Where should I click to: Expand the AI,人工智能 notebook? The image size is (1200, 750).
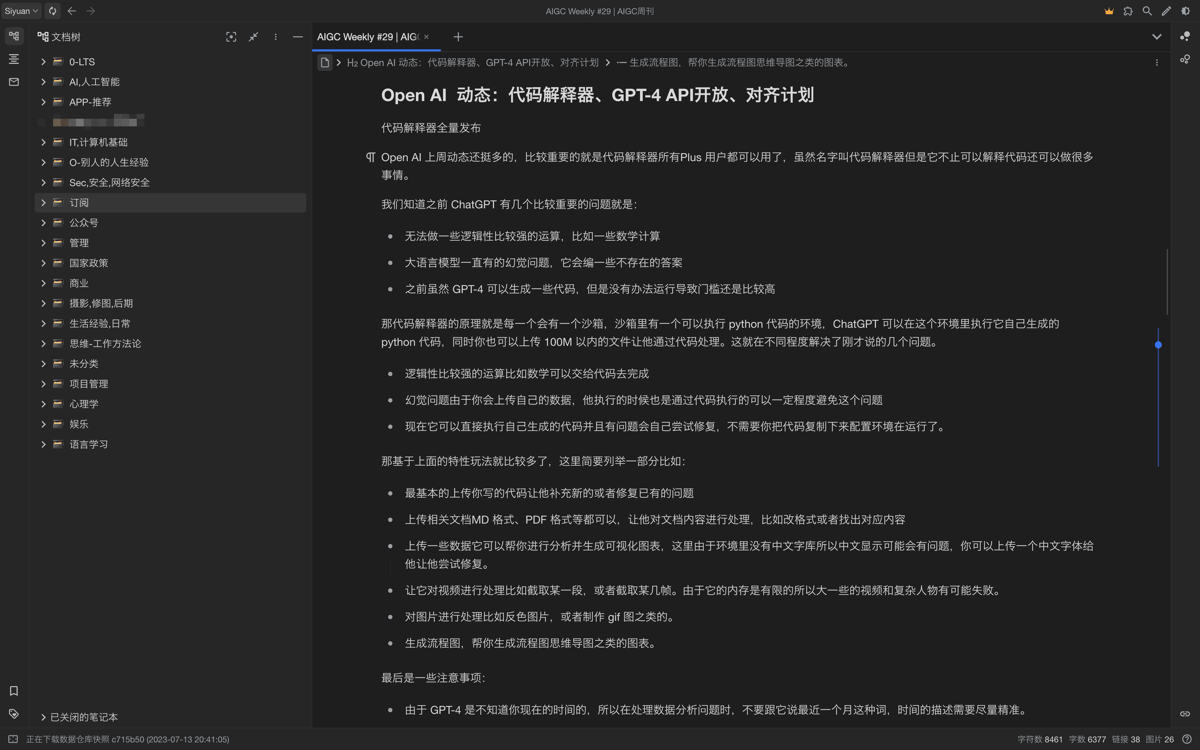43,82
